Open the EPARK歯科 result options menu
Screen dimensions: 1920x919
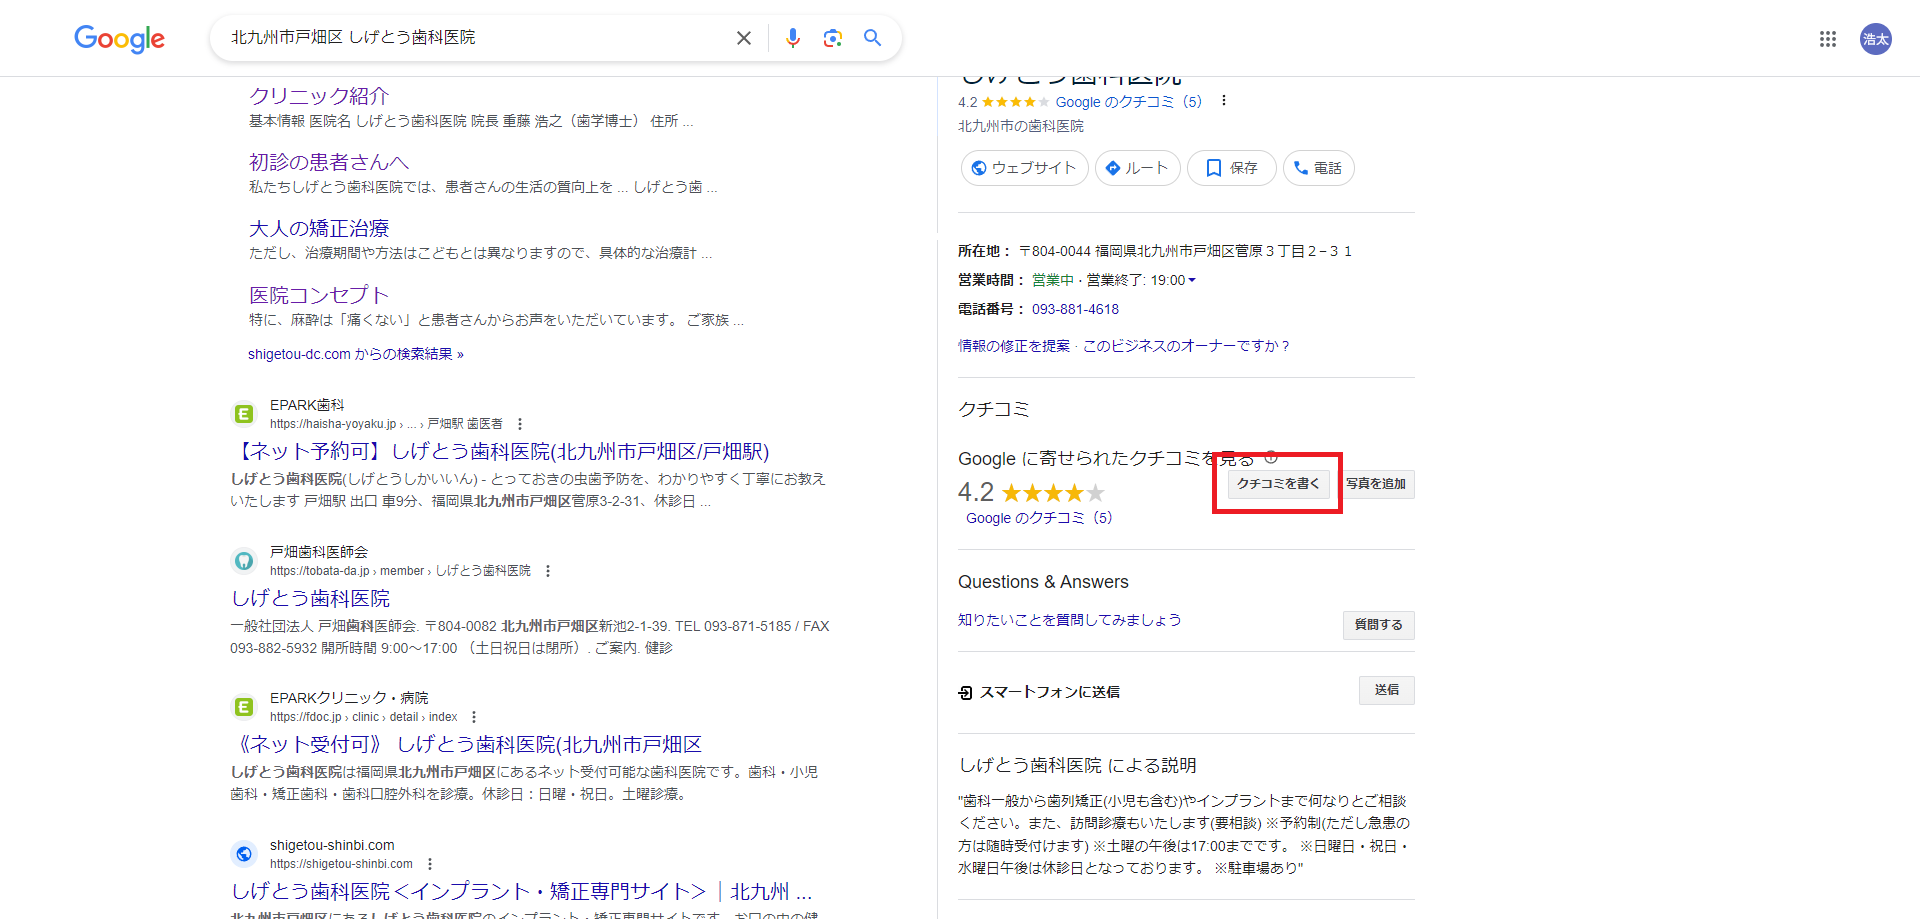(519, 423)
